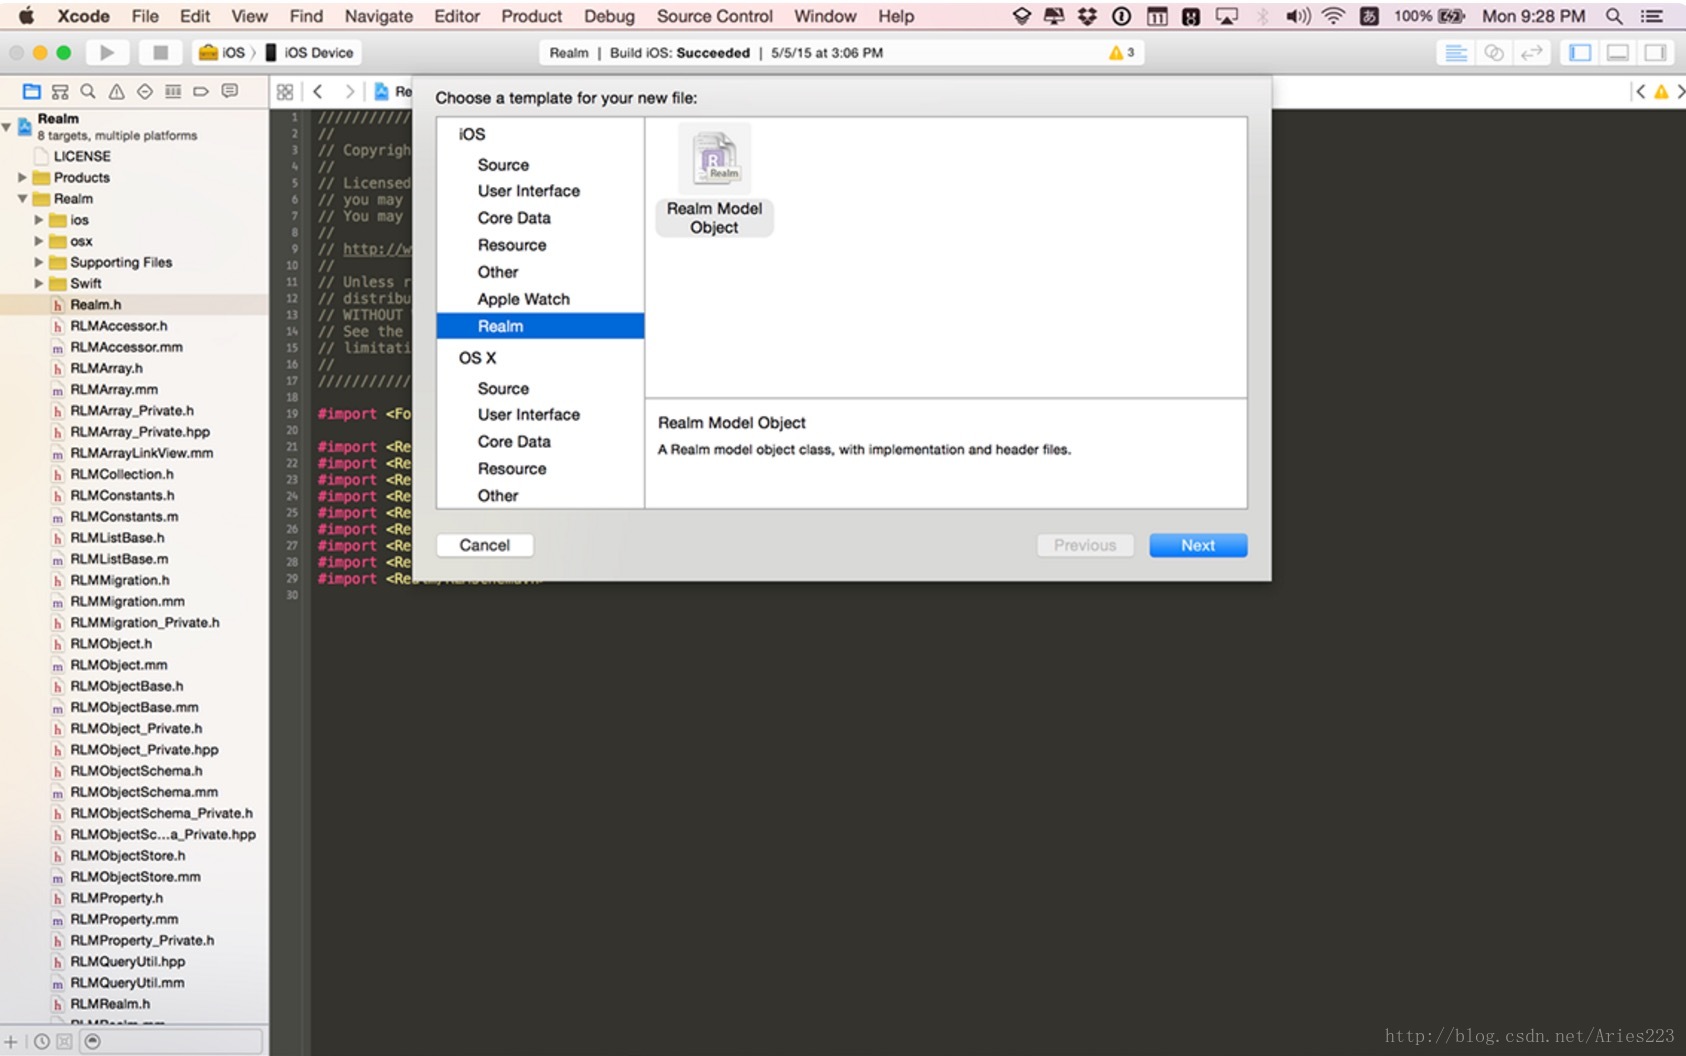
Task: Show the Standard editor layout
Action: pyautogui.click(x=1456, y=53)
